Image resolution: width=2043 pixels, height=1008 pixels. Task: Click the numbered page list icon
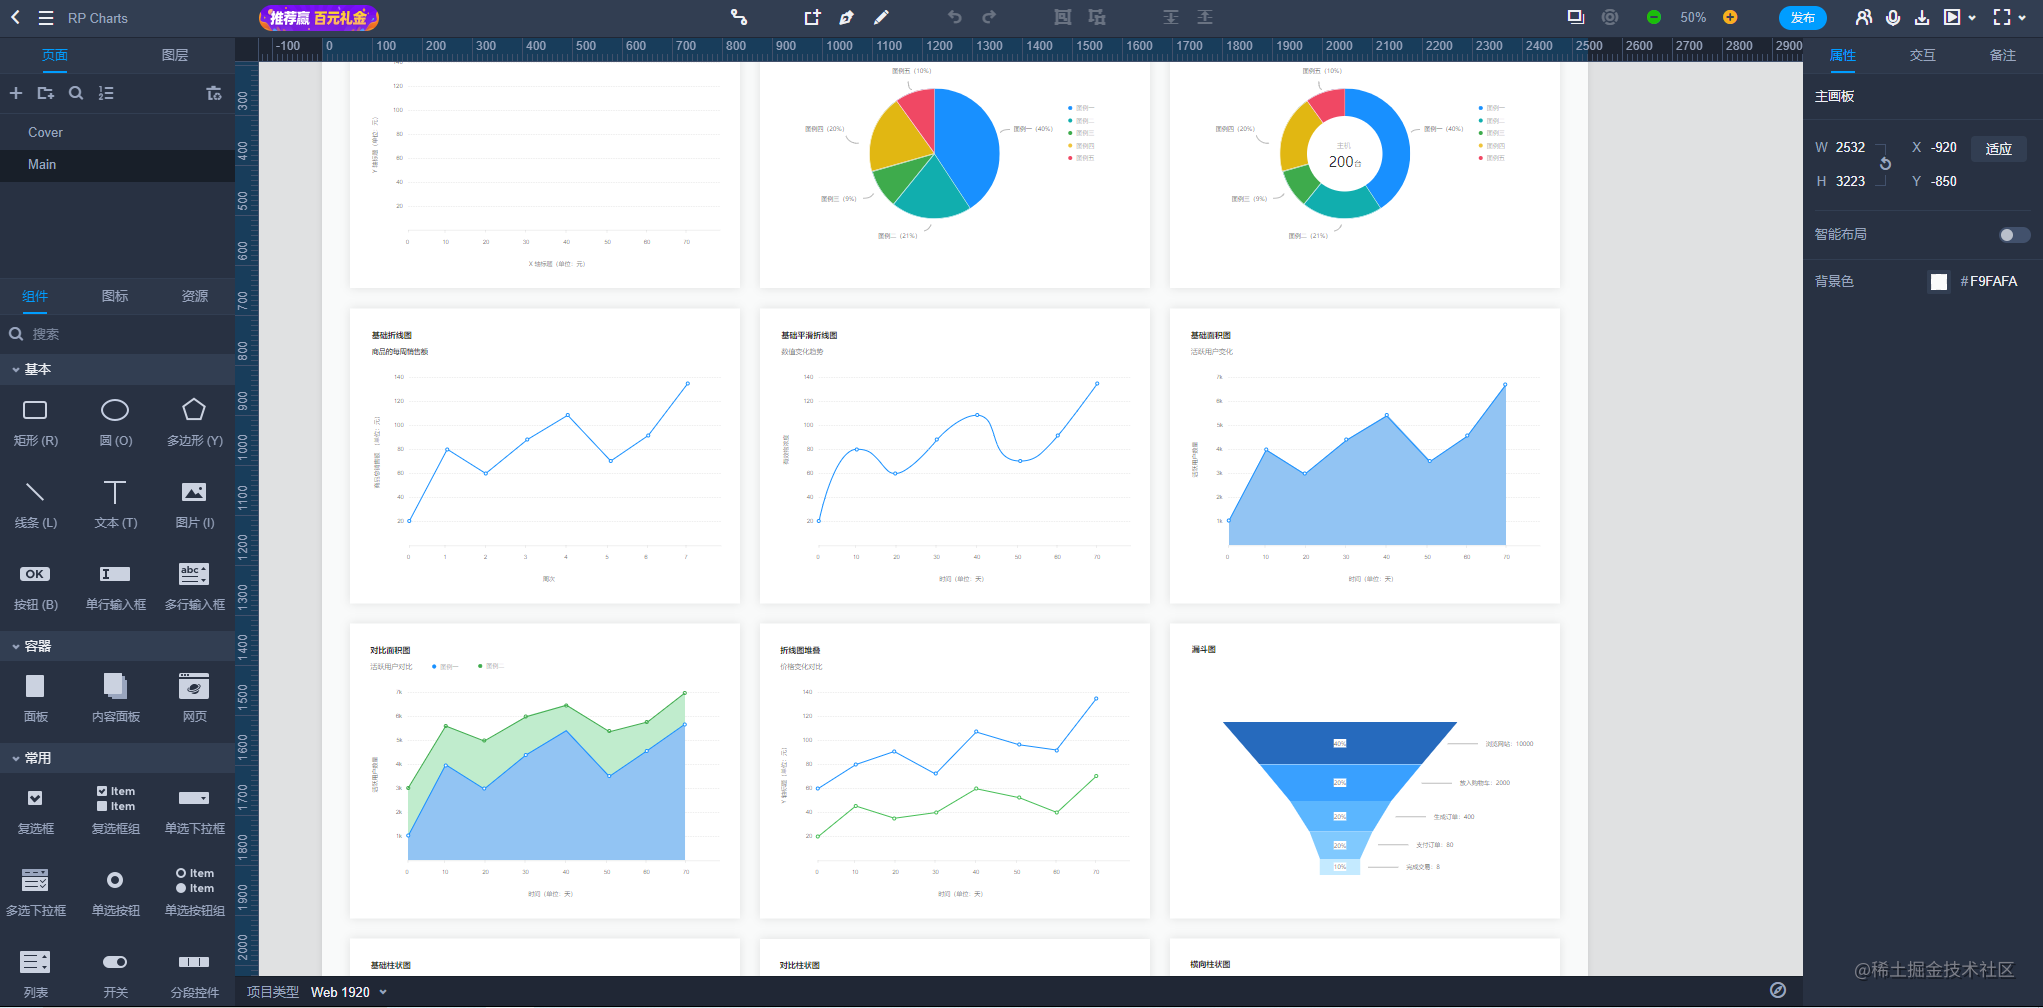(x=106, y=93)
